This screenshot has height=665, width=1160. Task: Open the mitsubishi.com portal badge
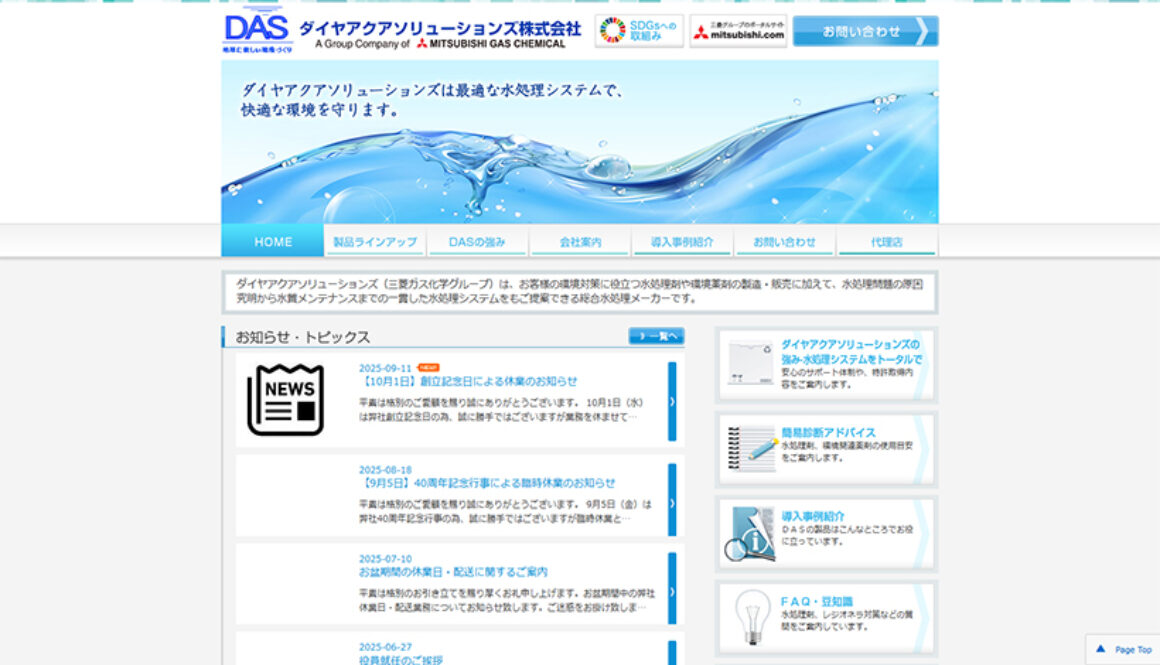(739, 31)
